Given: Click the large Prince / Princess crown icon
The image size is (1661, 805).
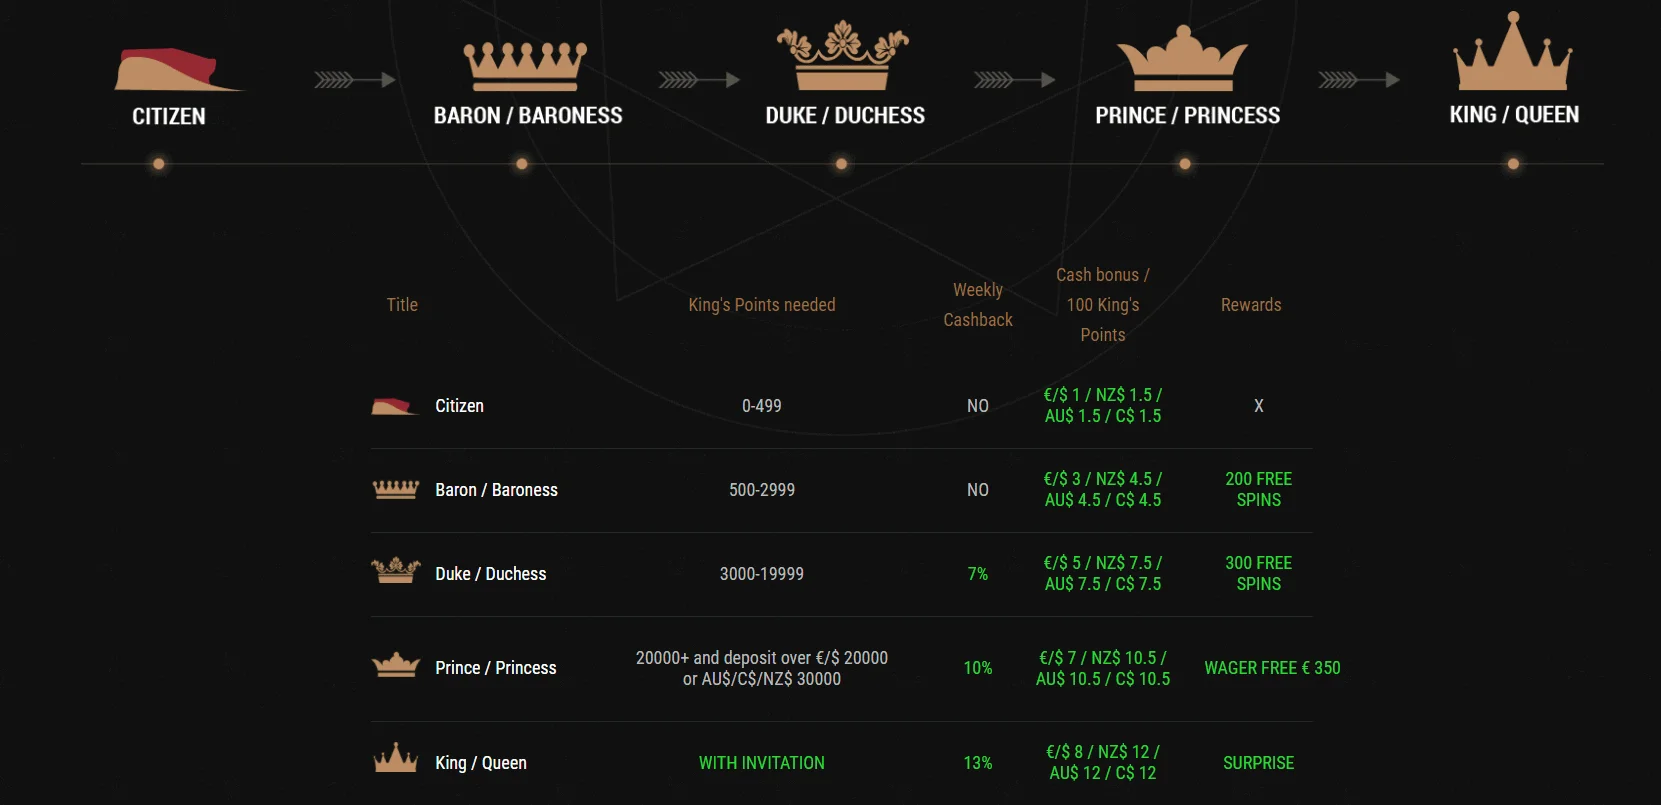Looking at the screenshot, I should point(1183,58).
